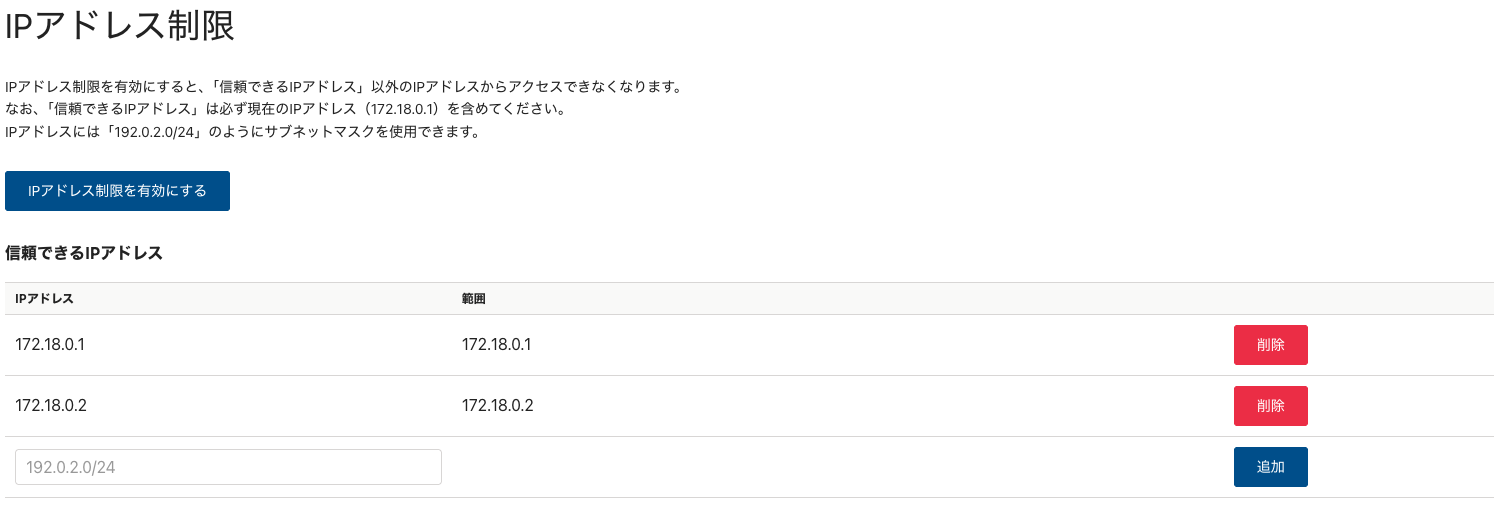Select the 172.18.0.1 cell in 範囲 column
The height and width of the screenshot is (532, 1509).
point(496,345)
